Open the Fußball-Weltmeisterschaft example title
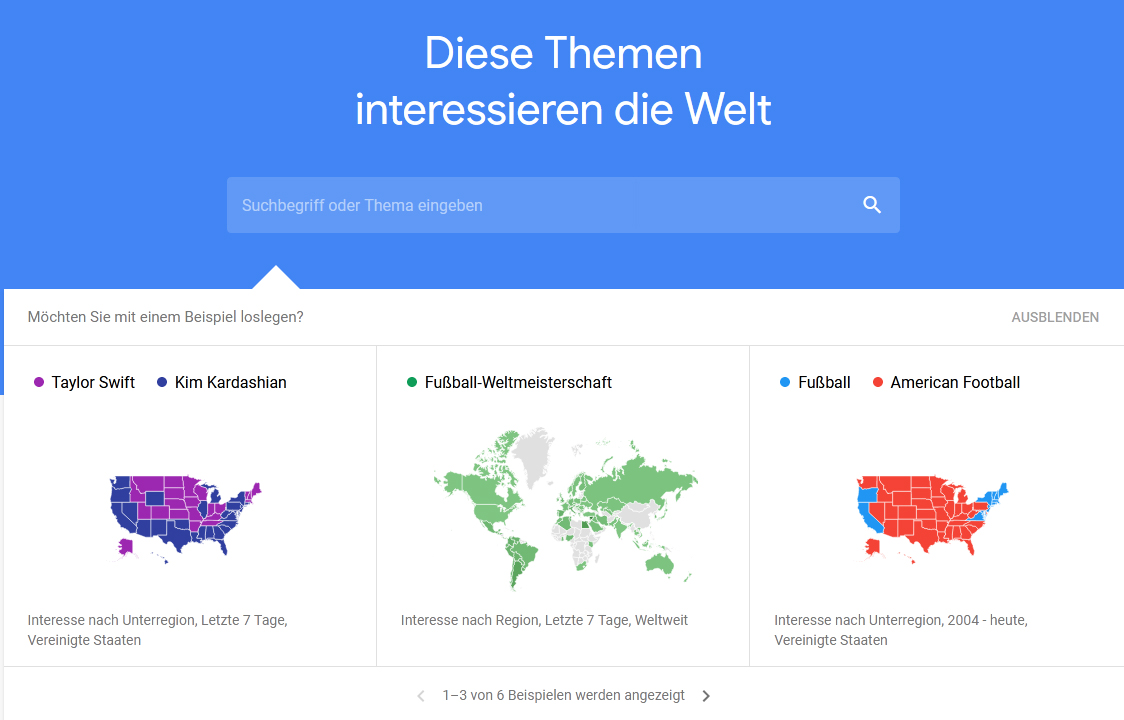 [x=518, y=382]
